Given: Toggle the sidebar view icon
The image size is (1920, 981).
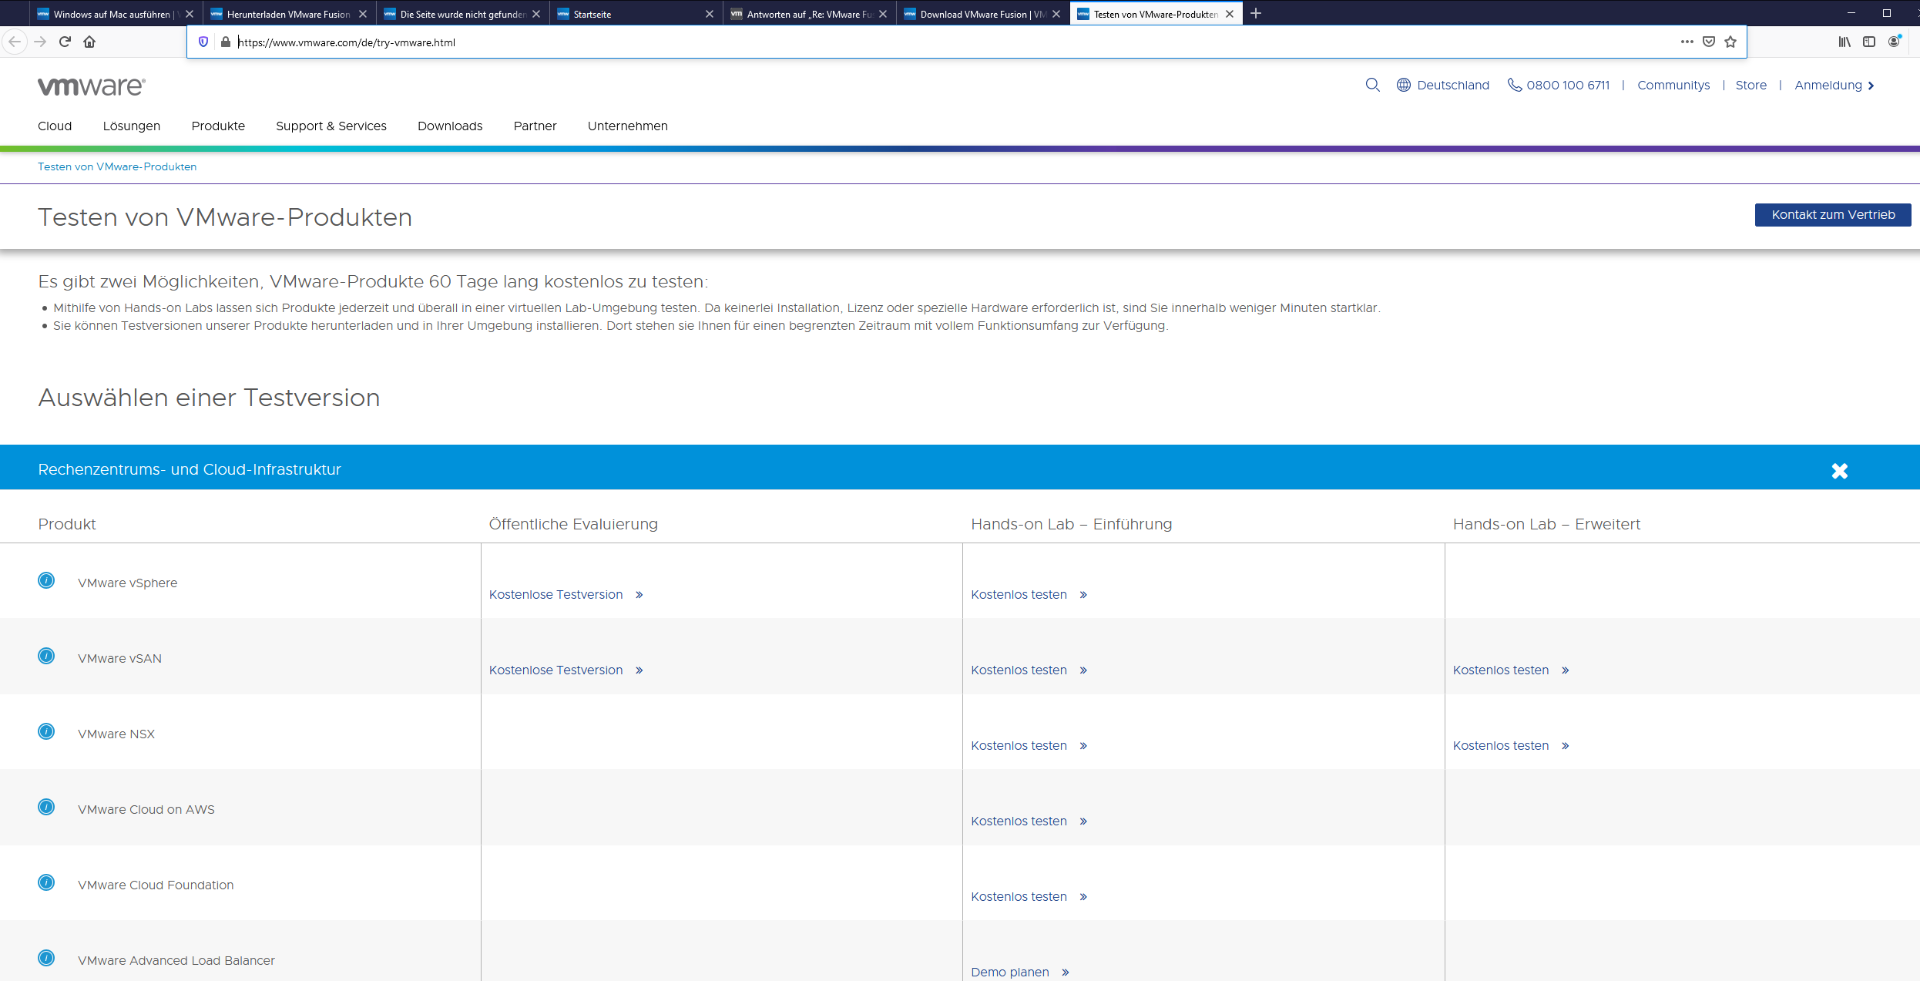Looking at the screenshot, I should pos(1869,42).
